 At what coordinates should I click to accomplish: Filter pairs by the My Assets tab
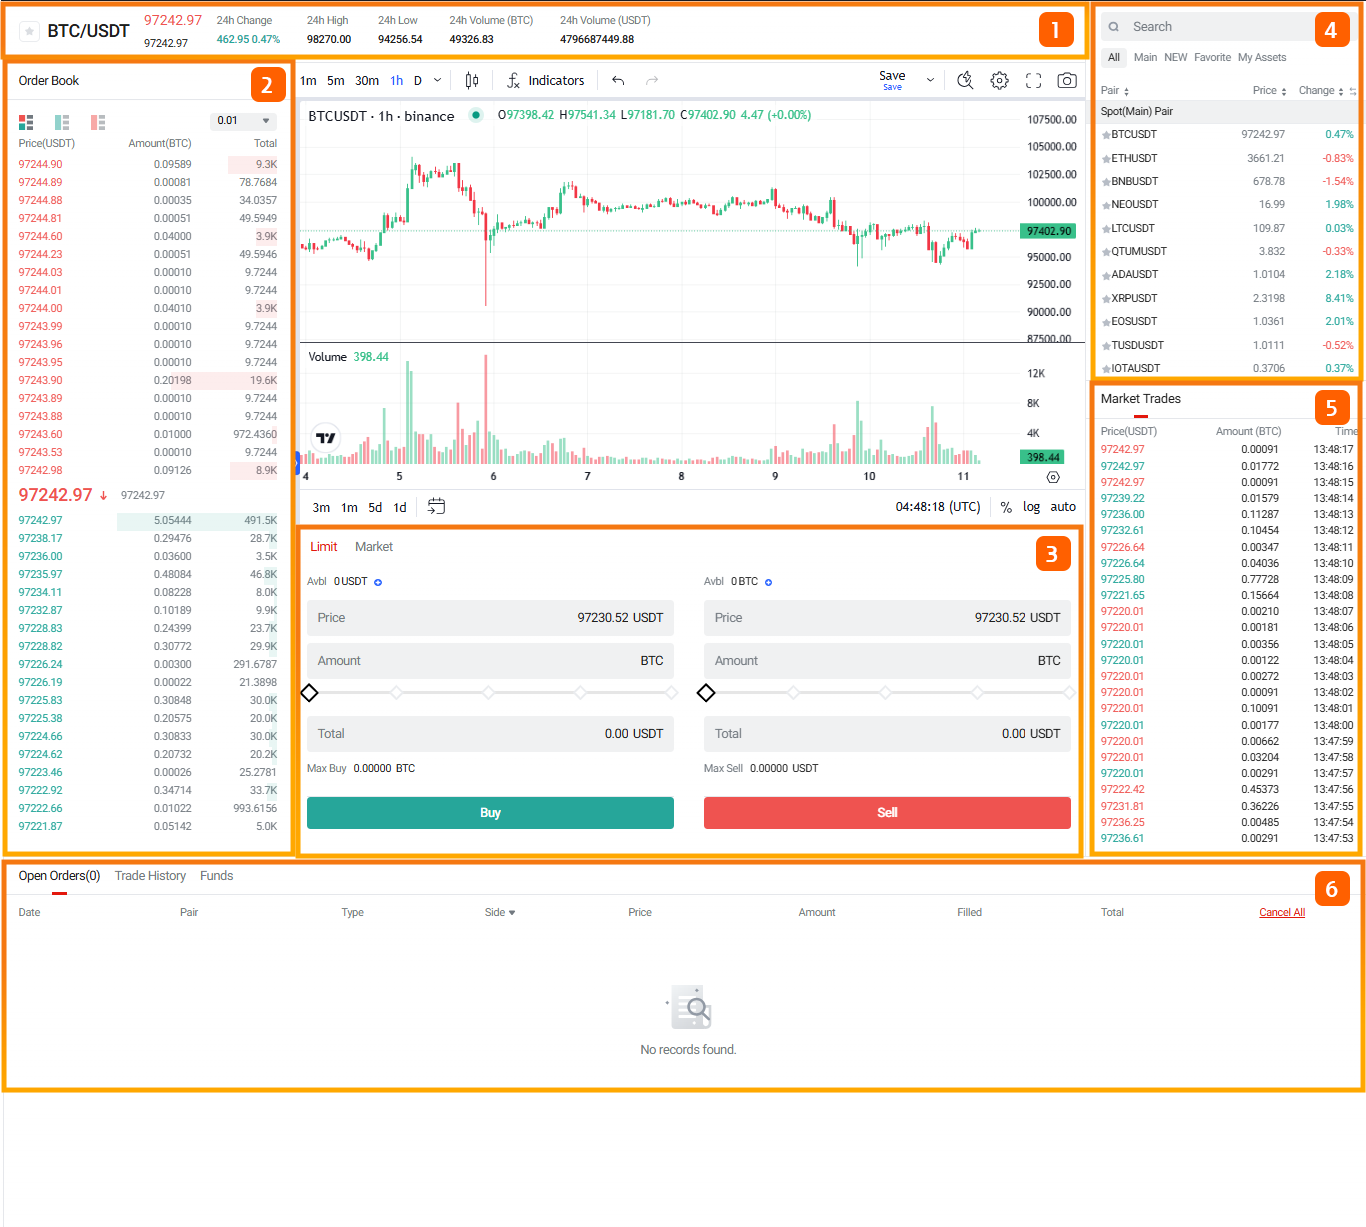point(1262,58)
